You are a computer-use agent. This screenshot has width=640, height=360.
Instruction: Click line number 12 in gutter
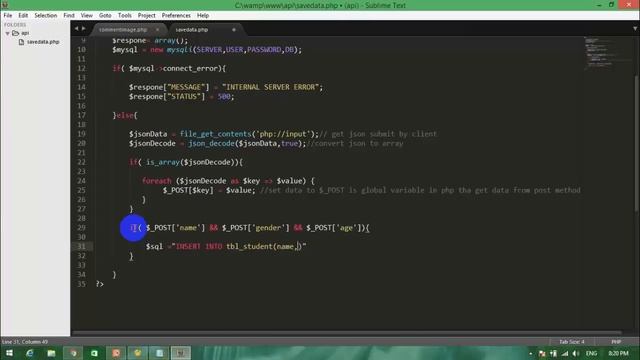81,69
